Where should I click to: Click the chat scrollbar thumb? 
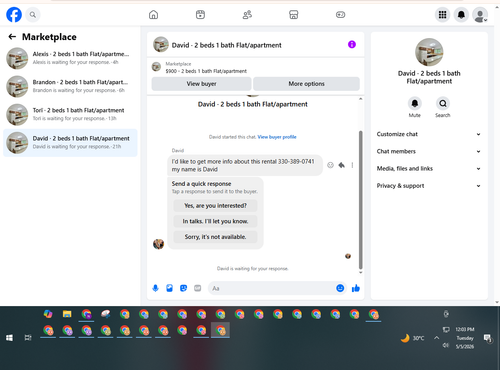[360, 200]
